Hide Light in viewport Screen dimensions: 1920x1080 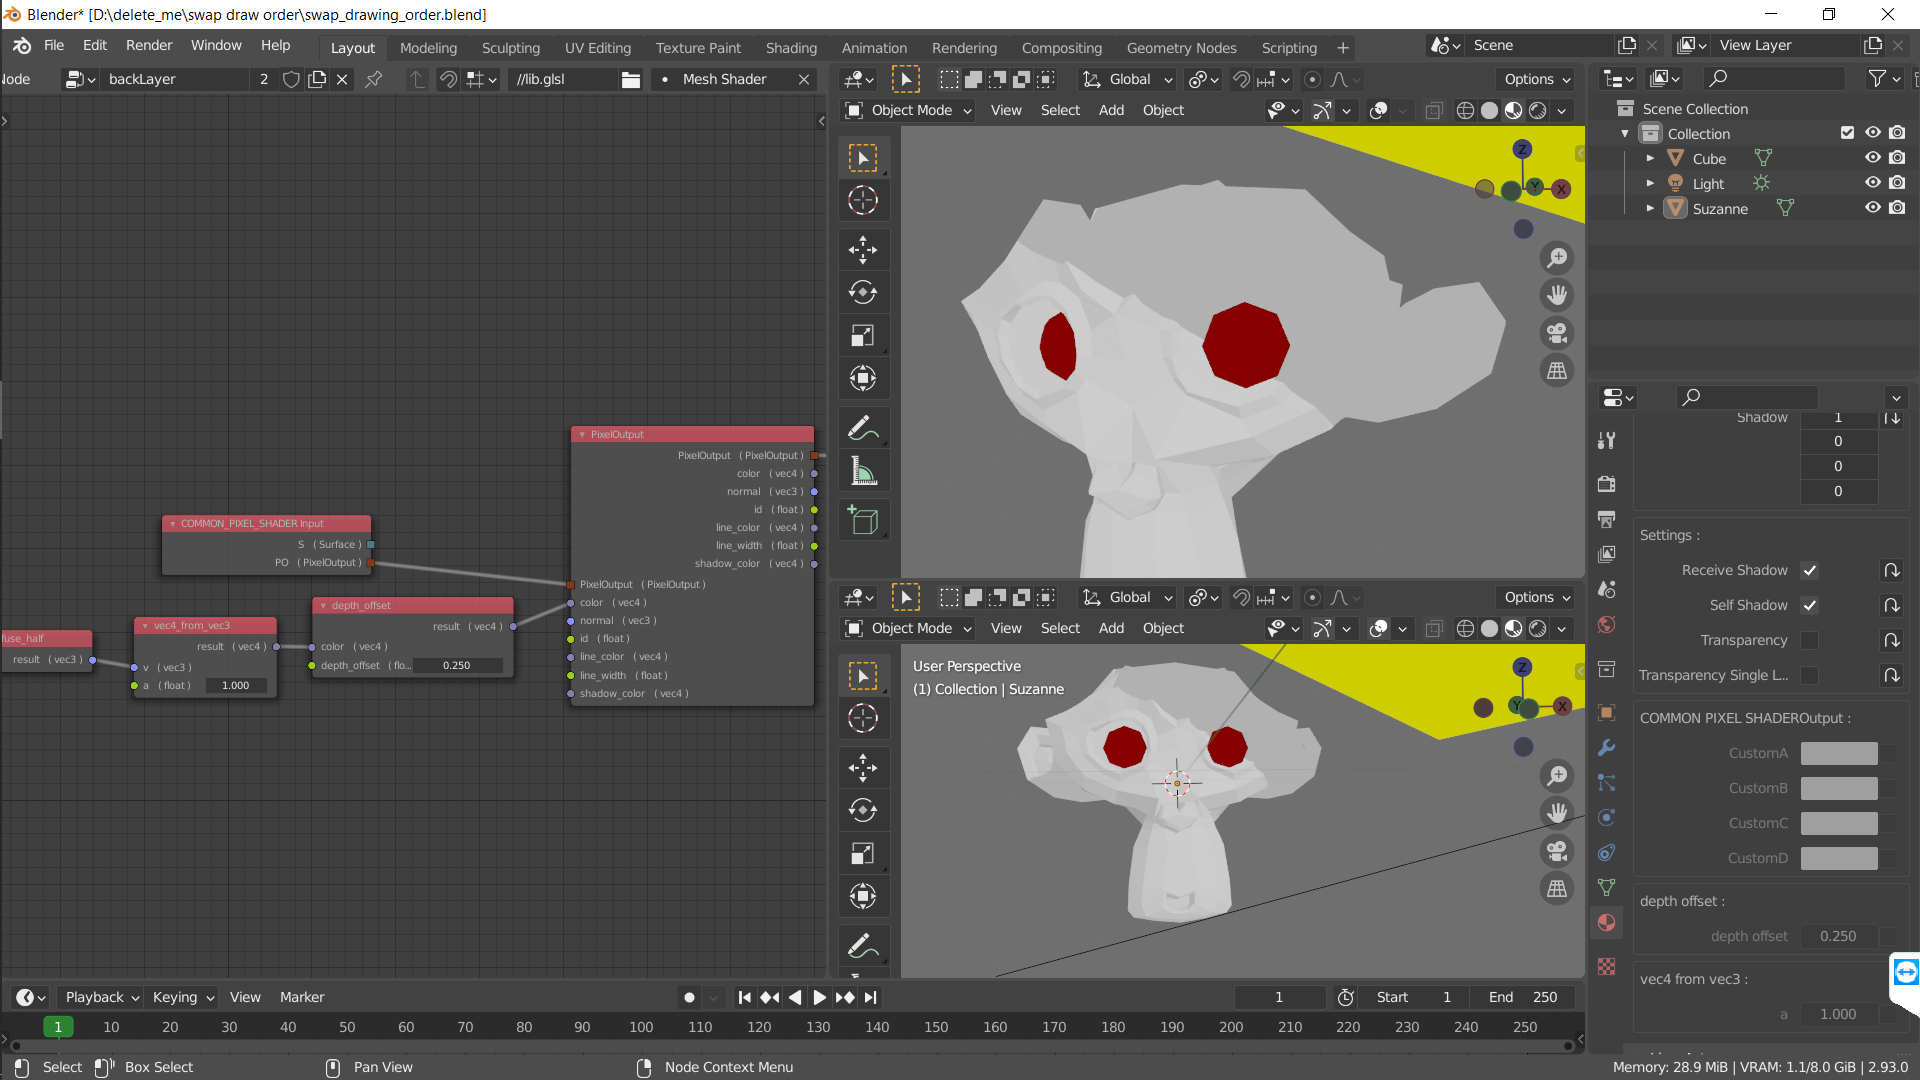(x=1872, y=183)
